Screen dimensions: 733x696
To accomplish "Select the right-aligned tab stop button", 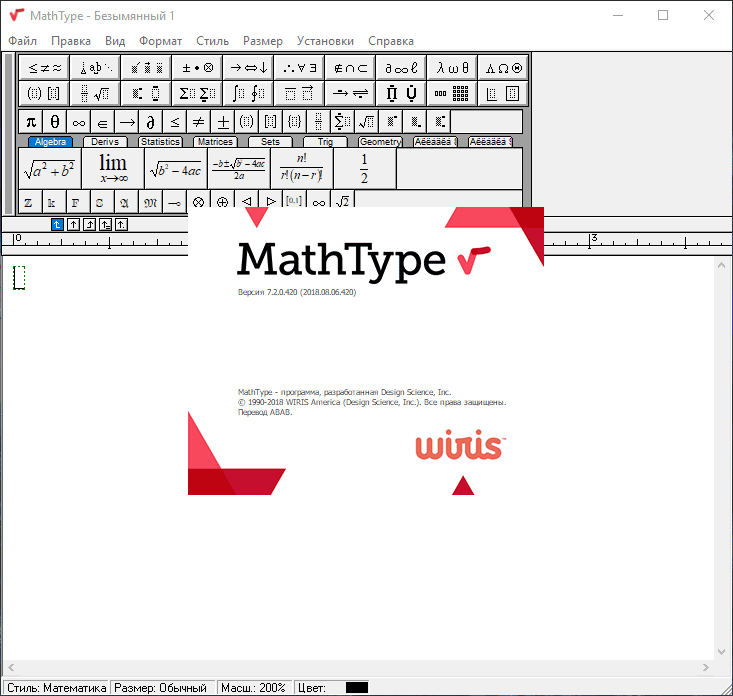I will point(89,225).
